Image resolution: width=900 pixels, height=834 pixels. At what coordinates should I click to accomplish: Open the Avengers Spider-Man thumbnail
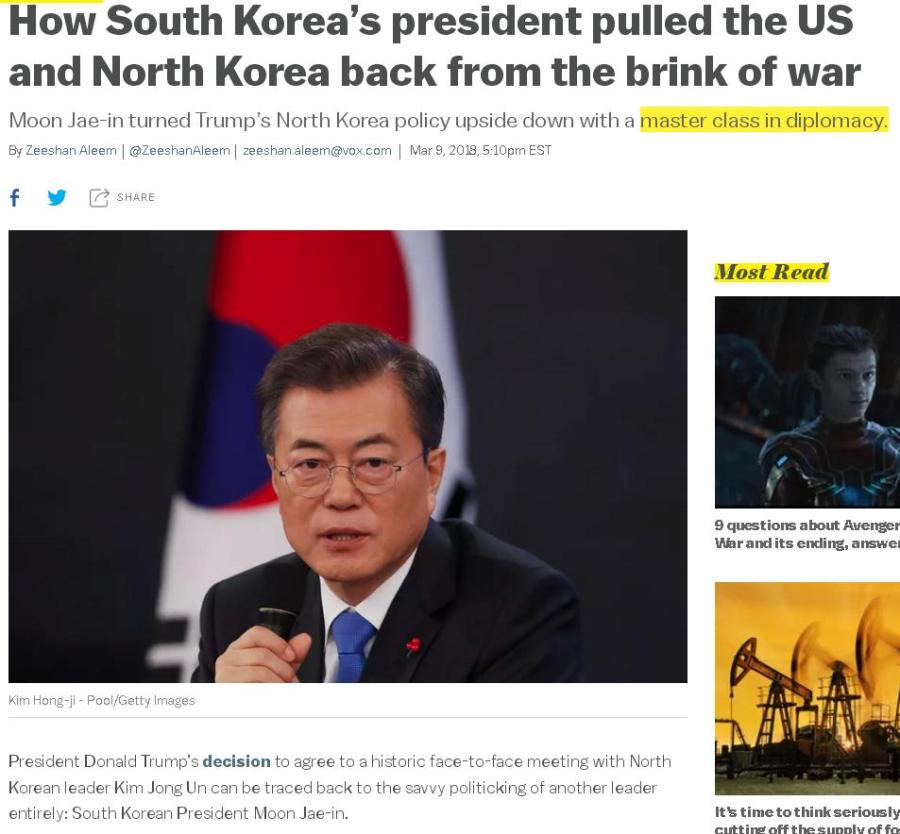click(807, 402)
